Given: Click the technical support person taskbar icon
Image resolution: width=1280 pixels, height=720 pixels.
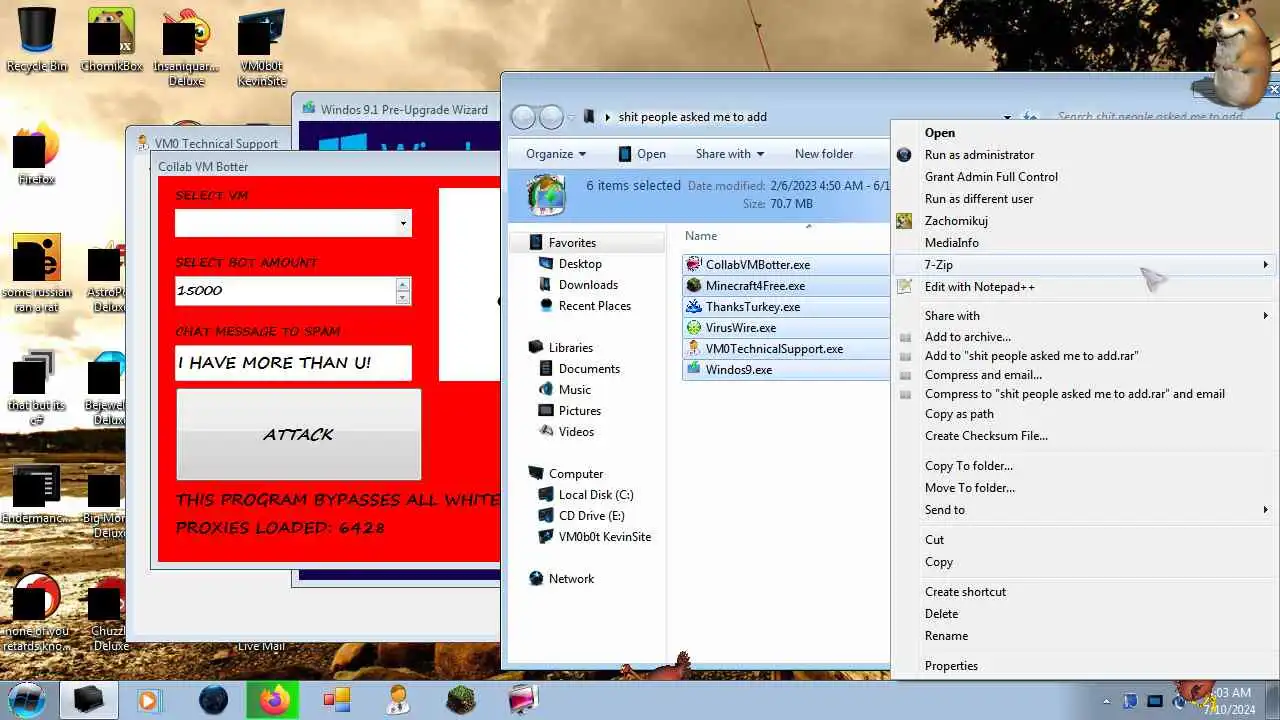Looking at the screenshot, I should pyautogui.click(x=399, y=699).
